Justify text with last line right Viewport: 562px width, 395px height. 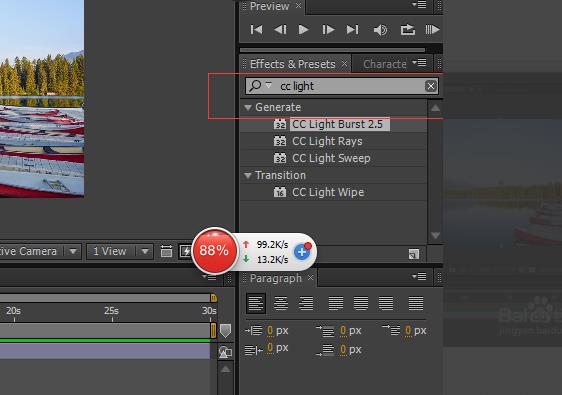tap(386, 303)
